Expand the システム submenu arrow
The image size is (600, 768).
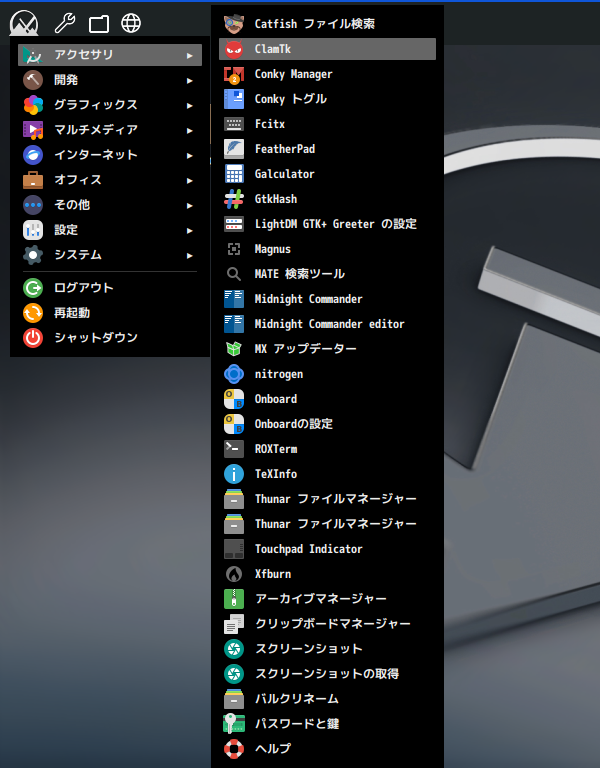pyautogui.click(x=190, y=255)
